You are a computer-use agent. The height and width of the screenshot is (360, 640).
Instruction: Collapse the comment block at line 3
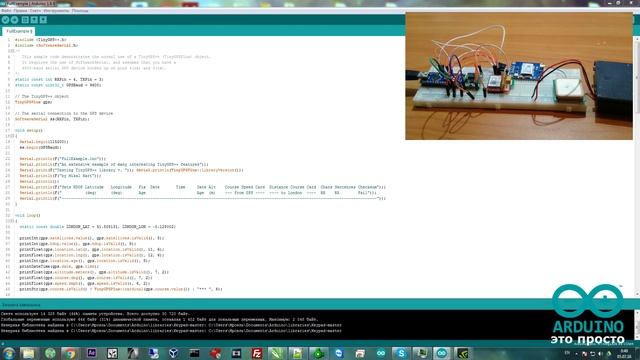(x=12, y=51)
